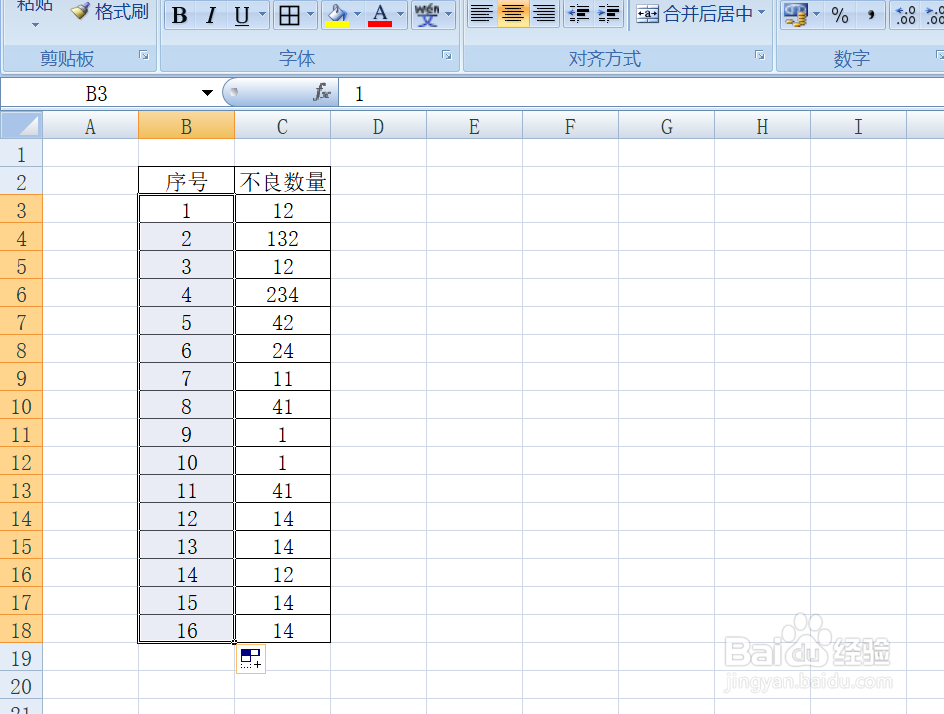Apply comma thousands separator style
The image size is (944, 714).
(x=869, y=16)
